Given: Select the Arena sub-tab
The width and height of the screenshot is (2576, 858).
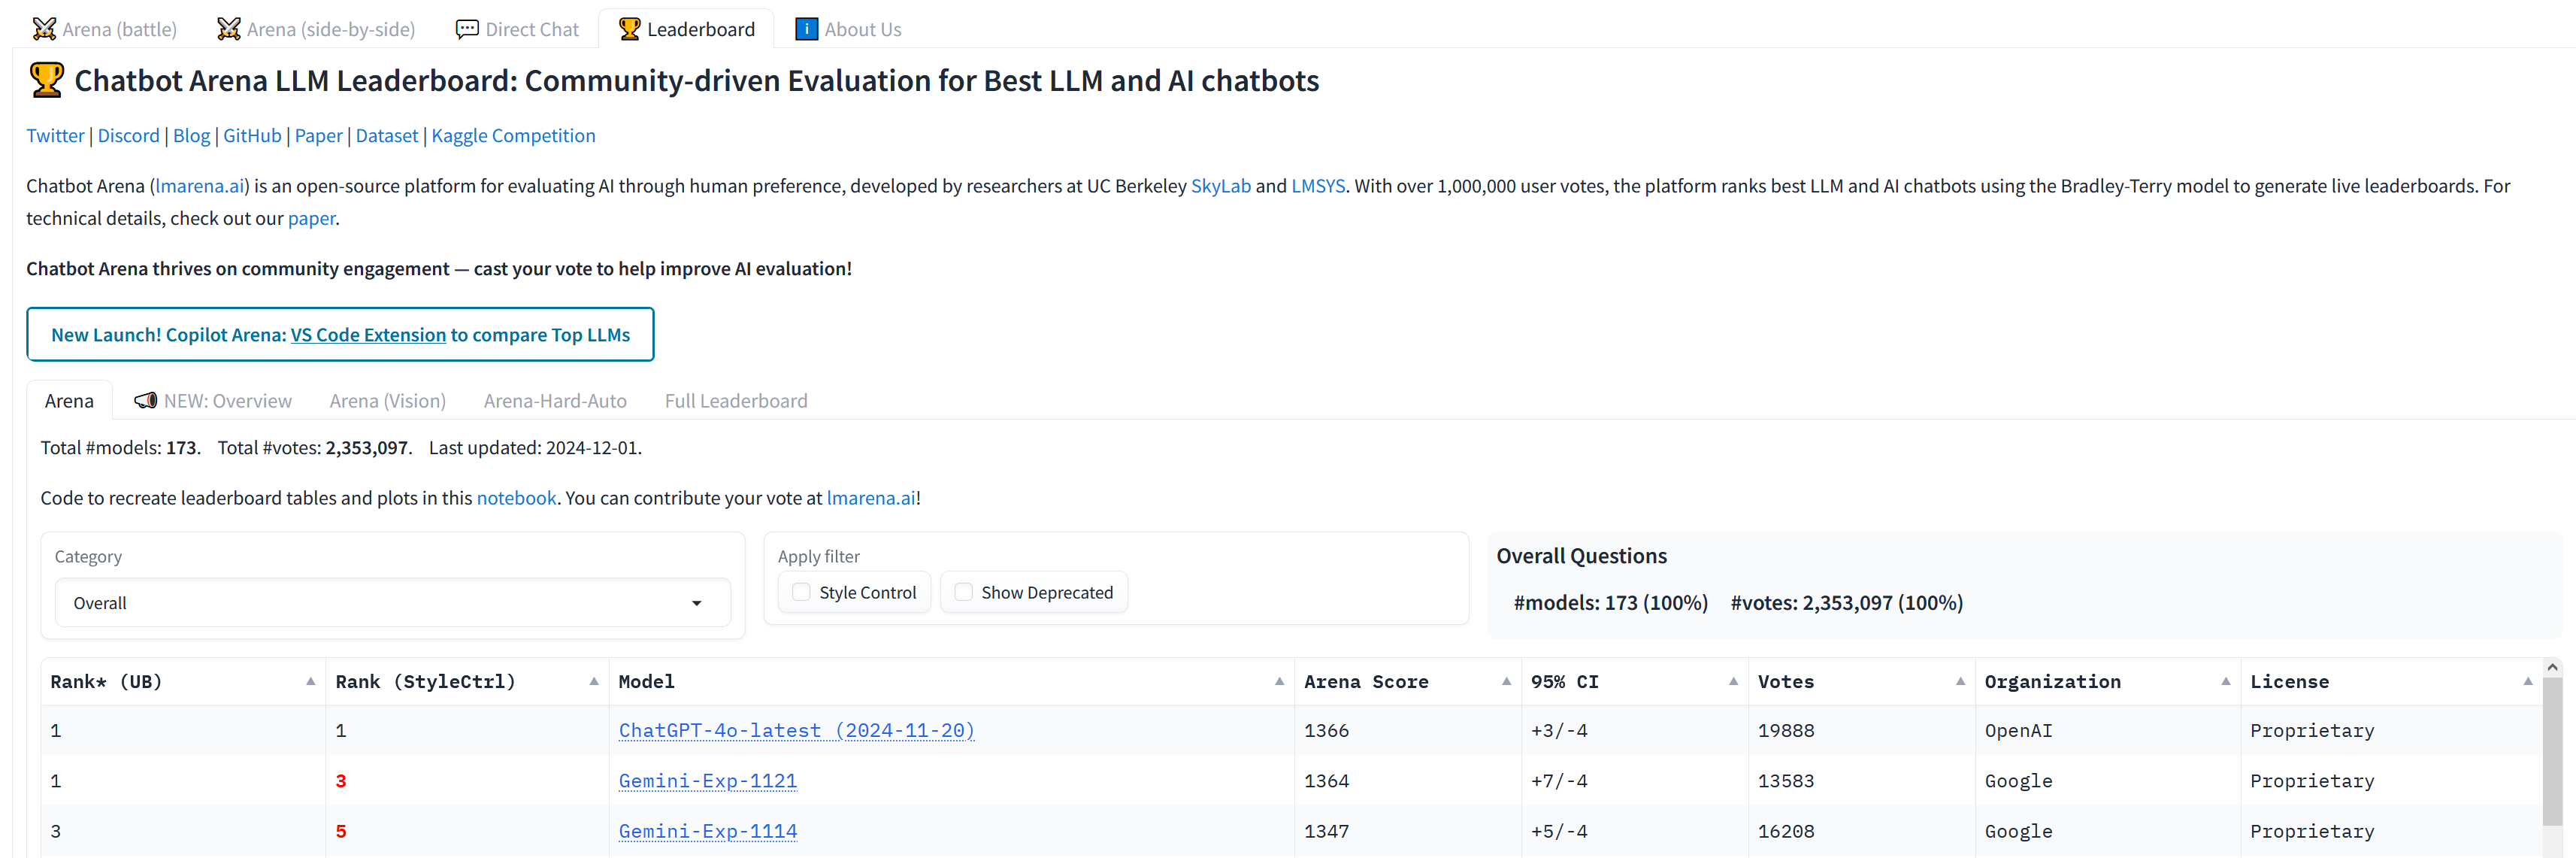Looking at the screenshot, I should (69, 400).
